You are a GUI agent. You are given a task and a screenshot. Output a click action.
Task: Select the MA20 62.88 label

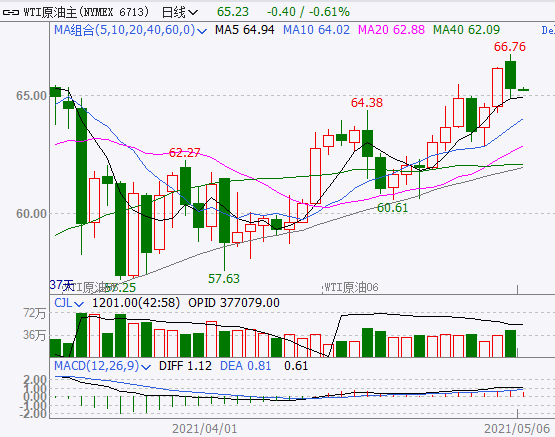coord(391,30)
